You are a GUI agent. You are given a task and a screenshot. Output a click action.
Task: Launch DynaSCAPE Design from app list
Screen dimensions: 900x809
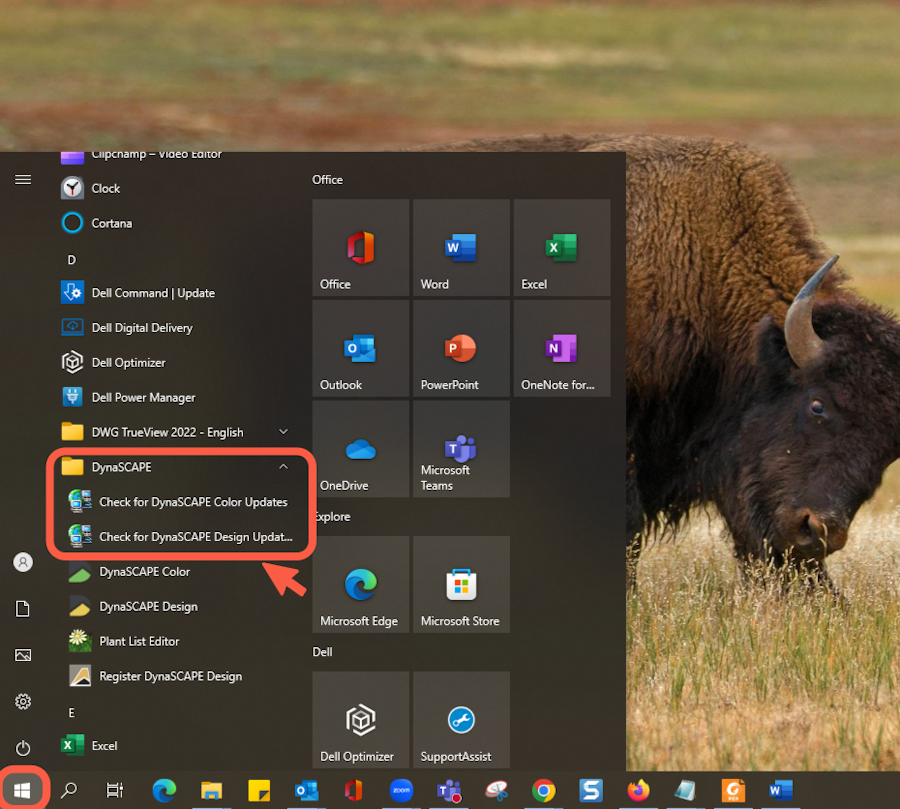(x=148, y=607)
